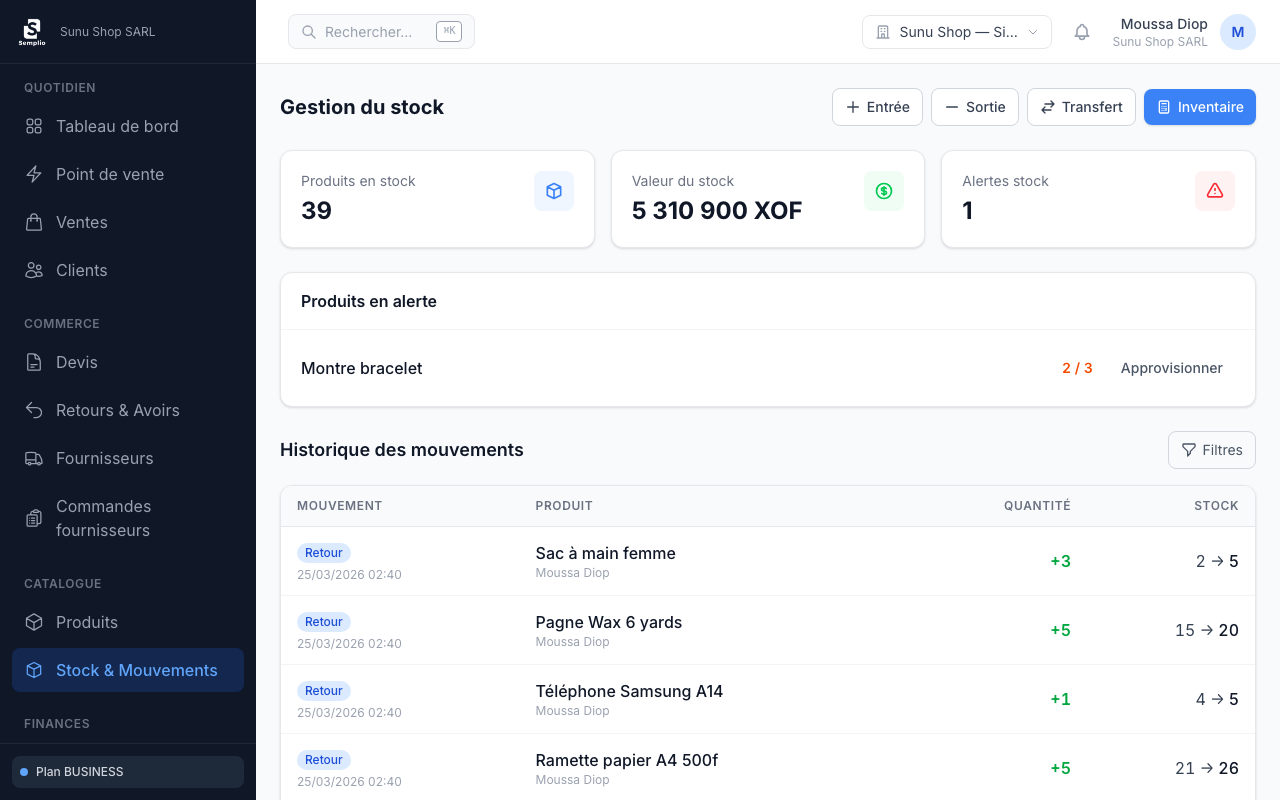
Task: Click the Inventaire button
Action: coord(1199,107)
